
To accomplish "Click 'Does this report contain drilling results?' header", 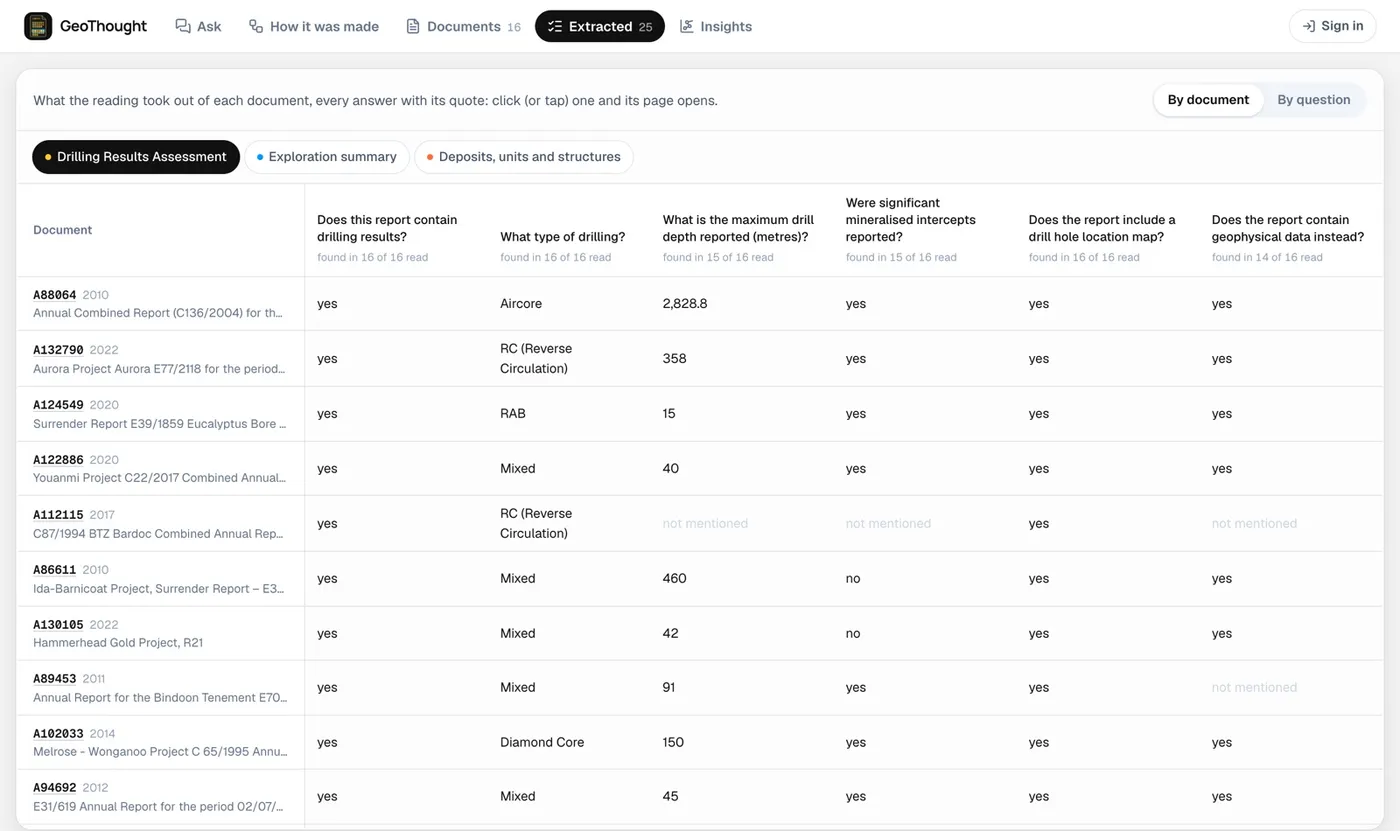I will 387,229.
